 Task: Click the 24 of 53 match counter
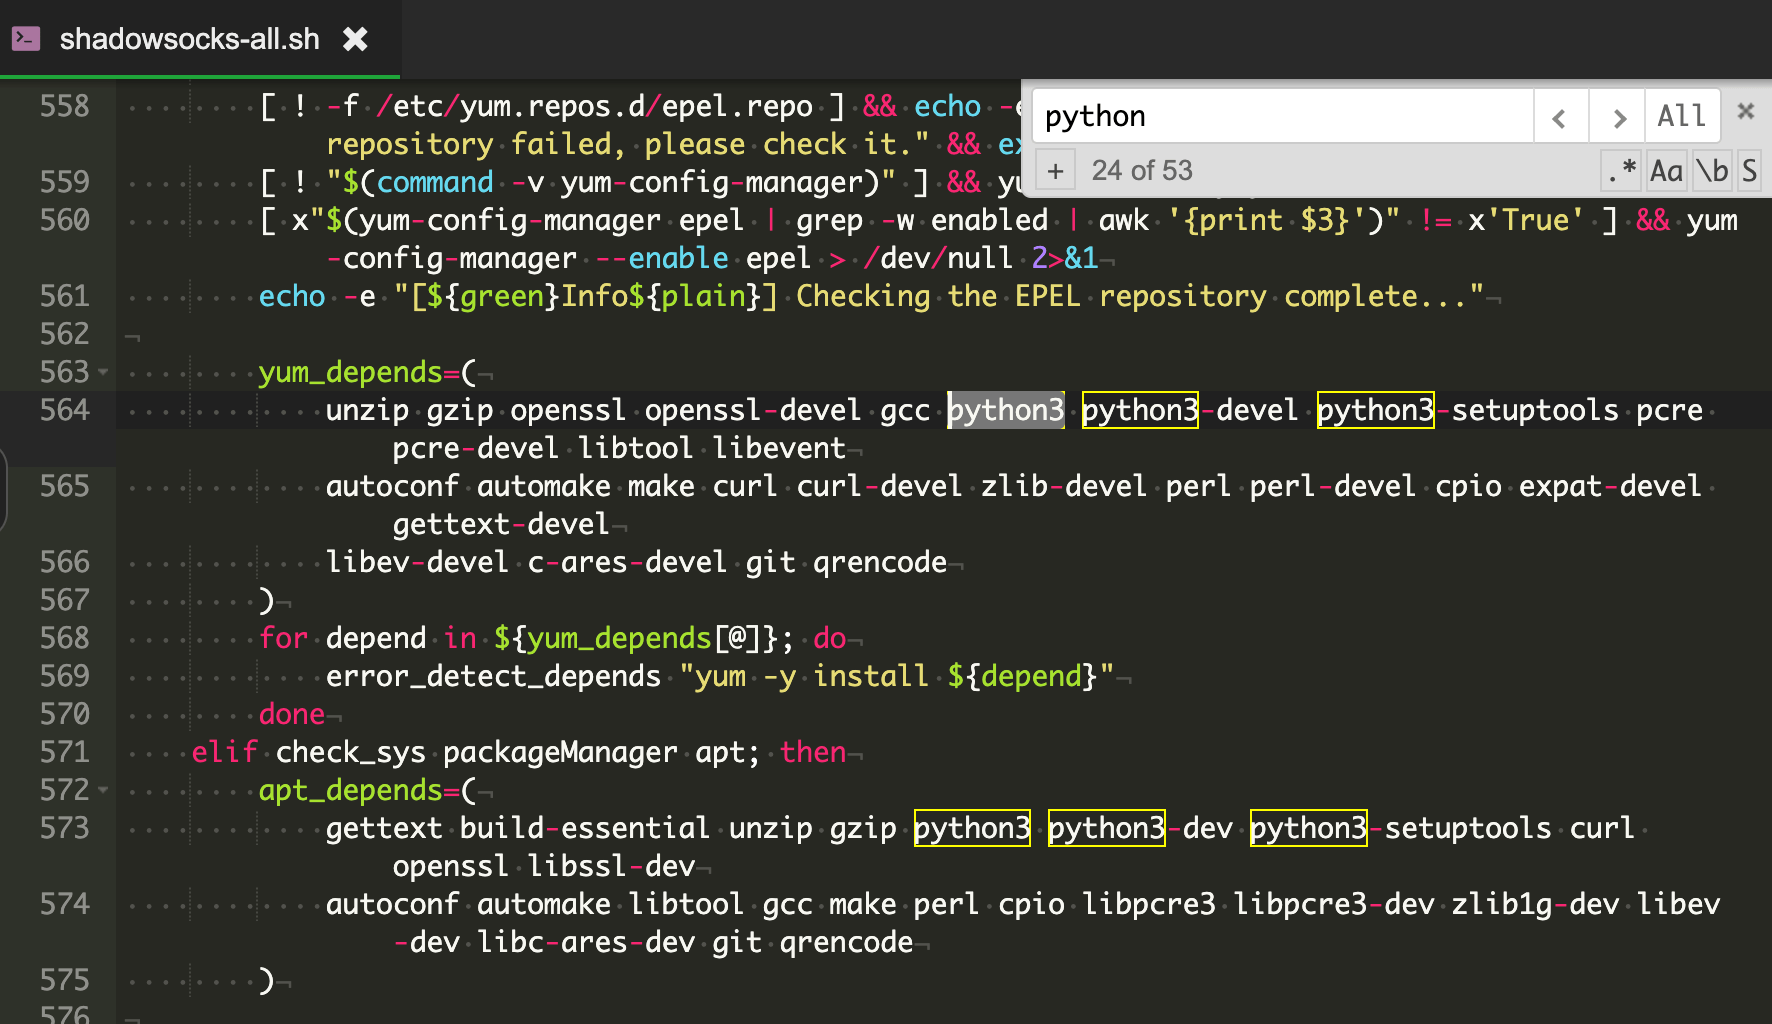[x=1142, y=171]
